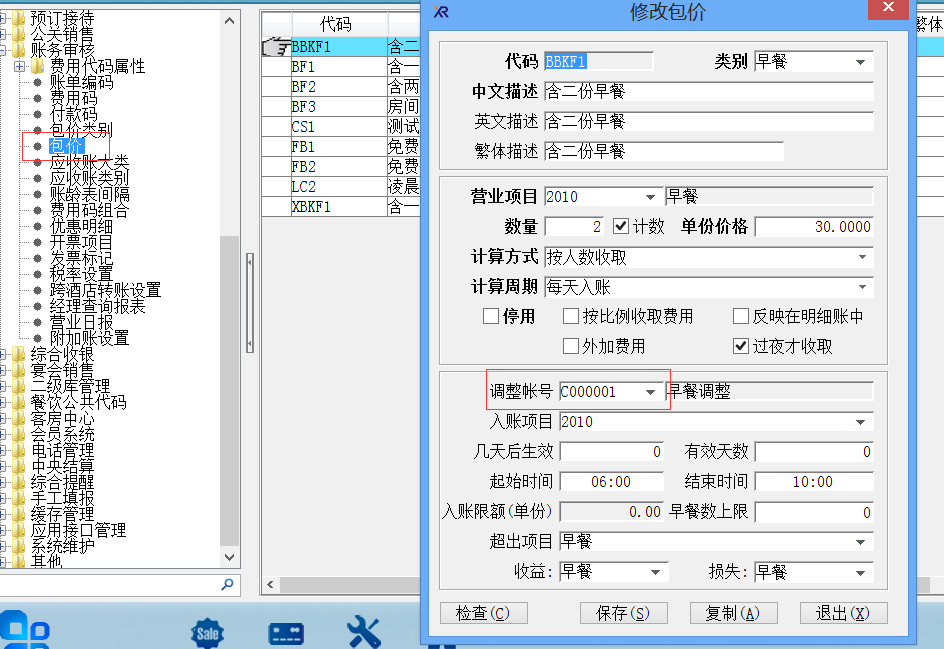Click the 综合收银 folder icon
The image size is (944, 649).
[x=19, y=354]
